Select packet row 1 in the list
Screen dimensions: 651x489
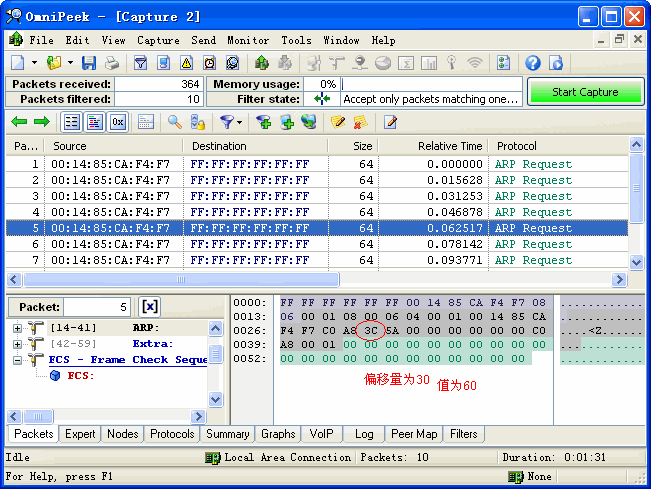pos(316,164)
